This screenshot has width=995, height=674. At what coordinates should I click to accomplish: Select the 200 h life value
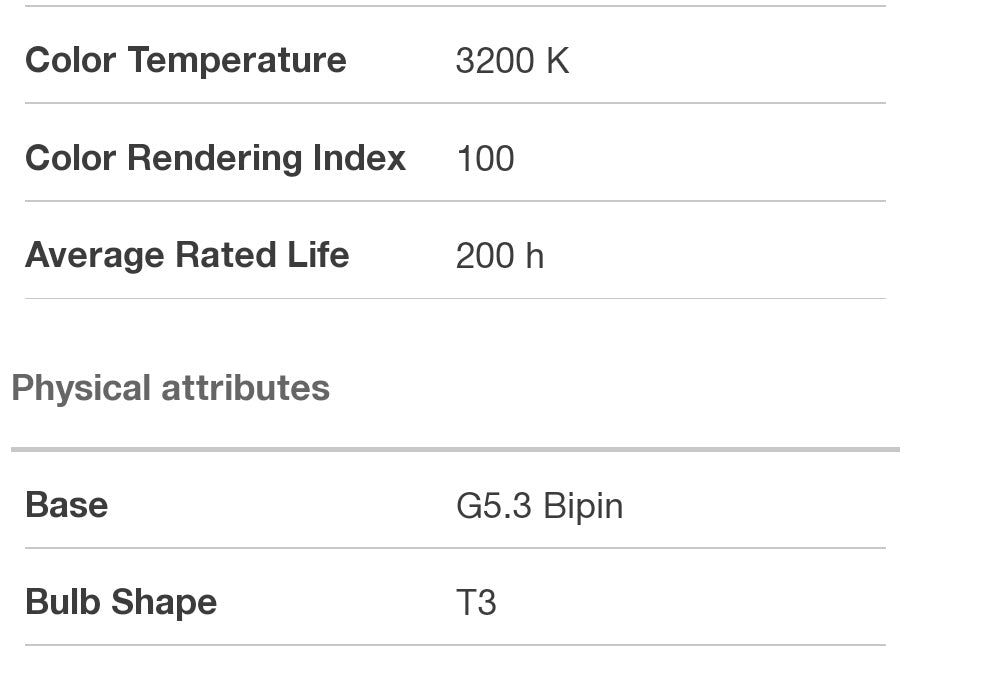(499, 256)
